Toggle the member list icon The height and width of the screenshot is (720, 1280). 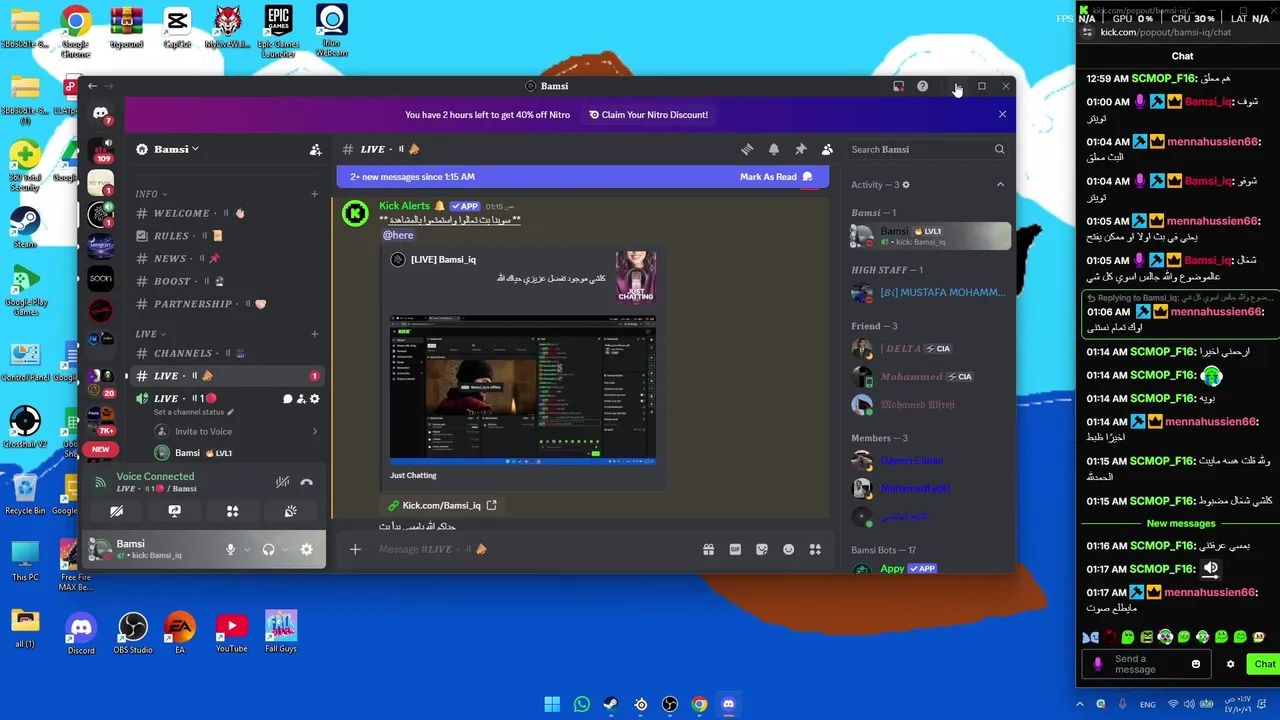click(827, 149)
